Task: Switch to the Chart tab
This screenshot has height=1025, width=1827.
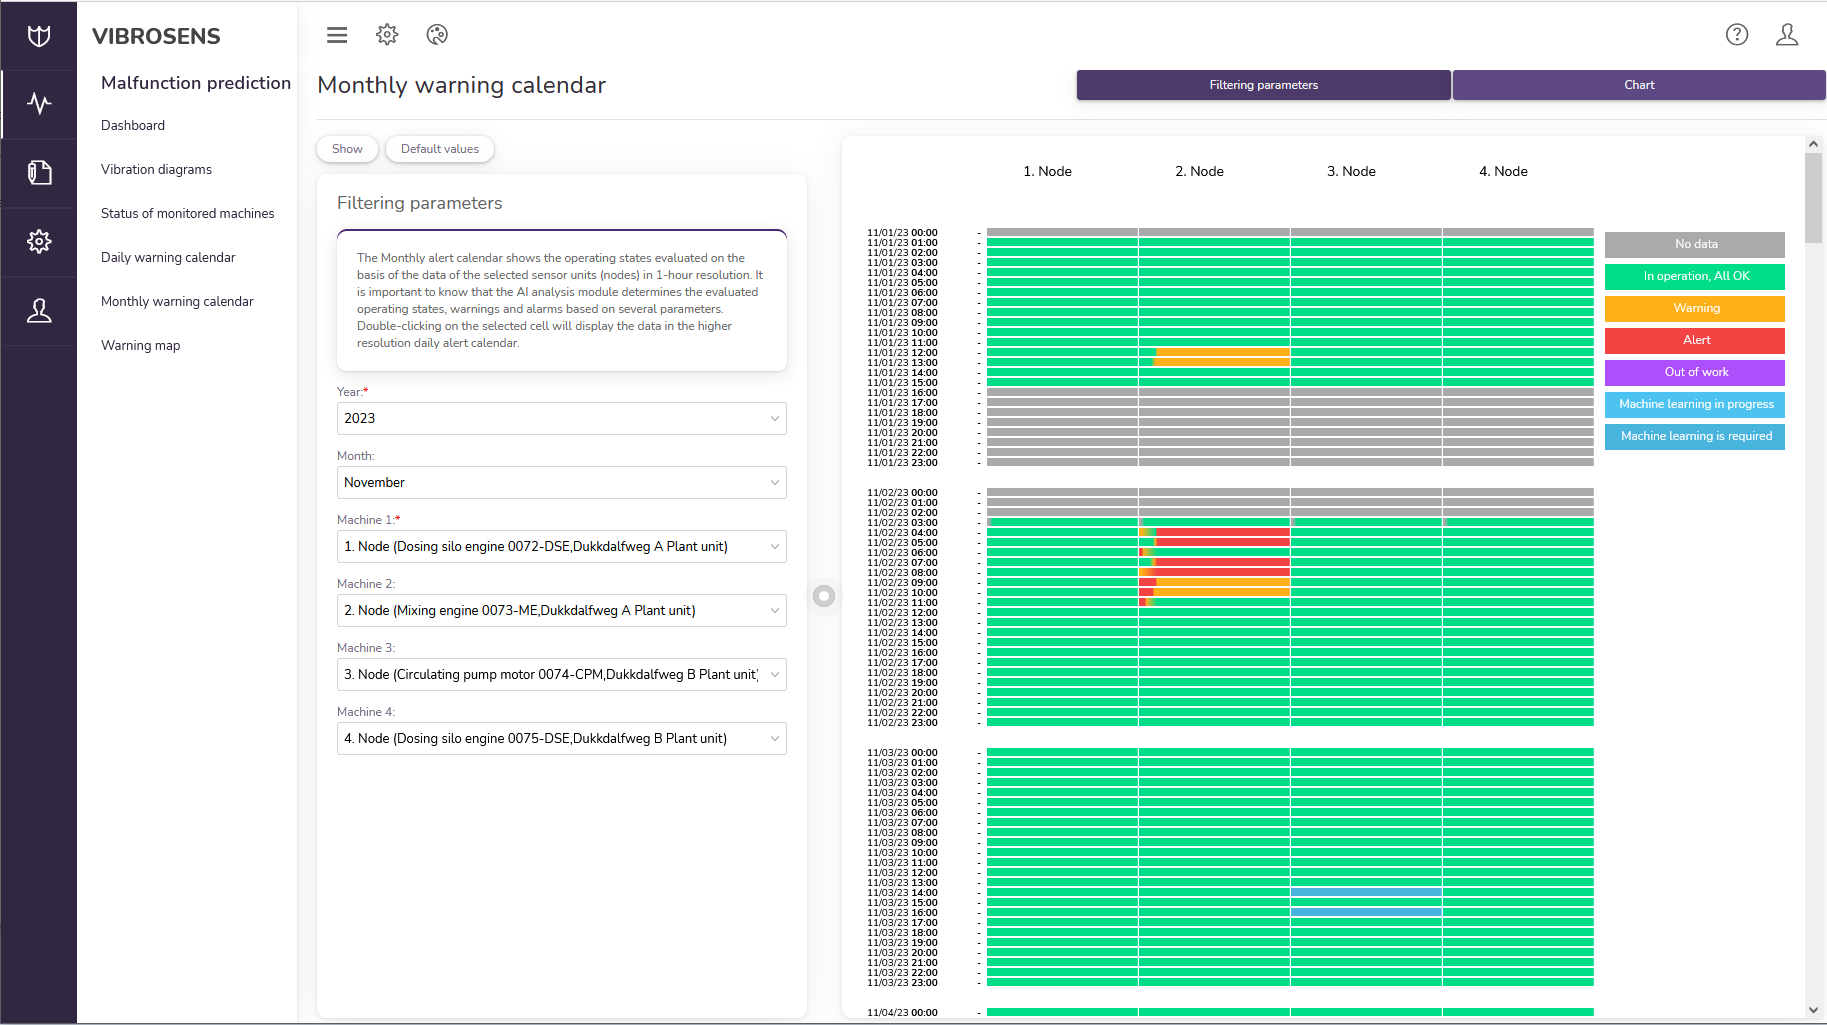Action: click(x=1639, y=85)
